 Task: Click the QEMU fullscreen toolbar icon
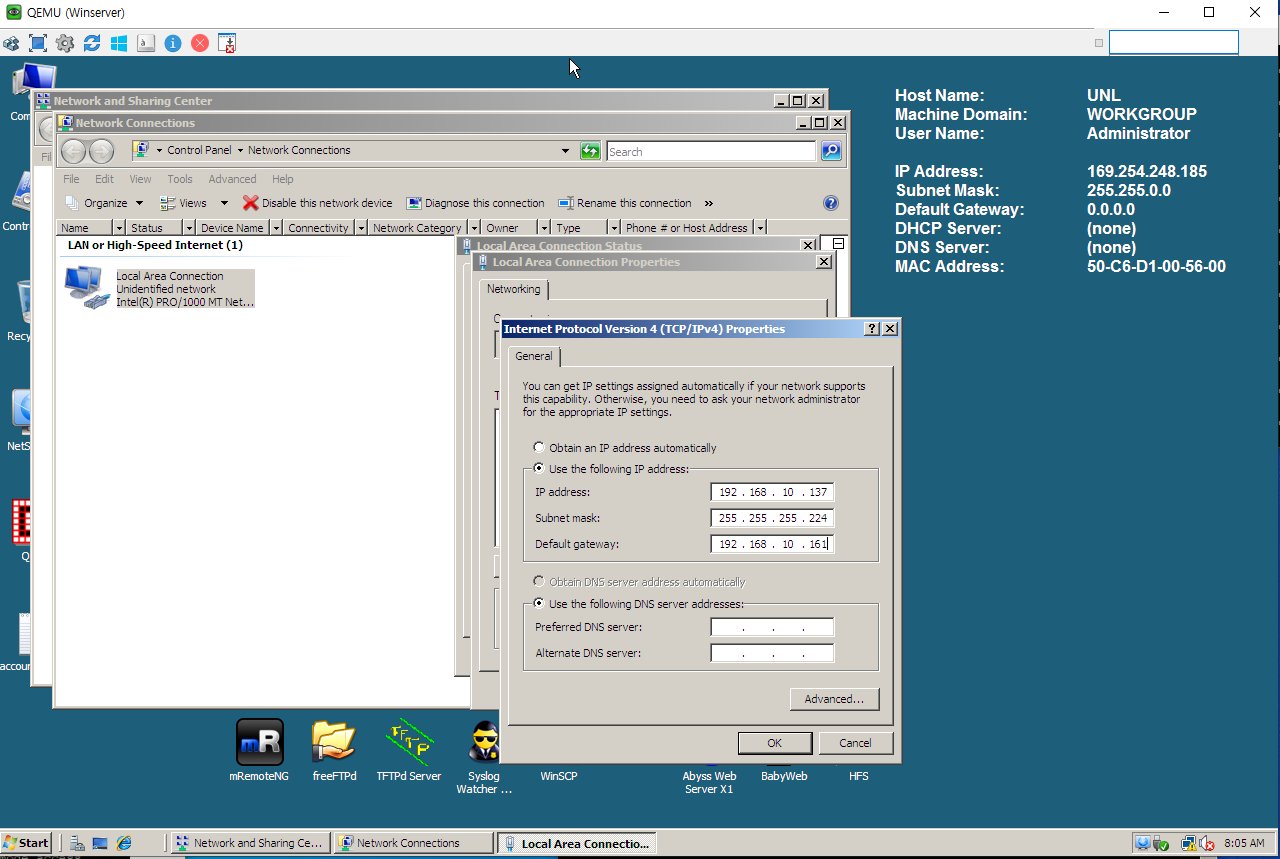point(38,43)
